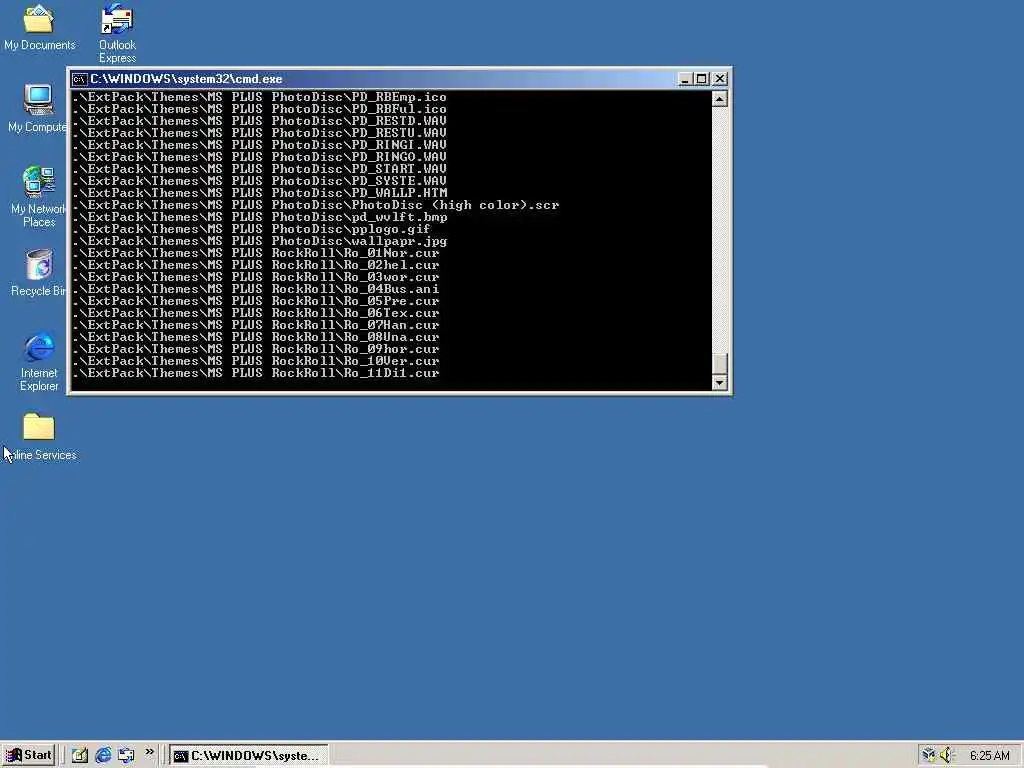Click the Show Desktop quick launch icon
The width and height of the screenshot is (1024, 768).
pyautogui.click(x=80, y=755)
